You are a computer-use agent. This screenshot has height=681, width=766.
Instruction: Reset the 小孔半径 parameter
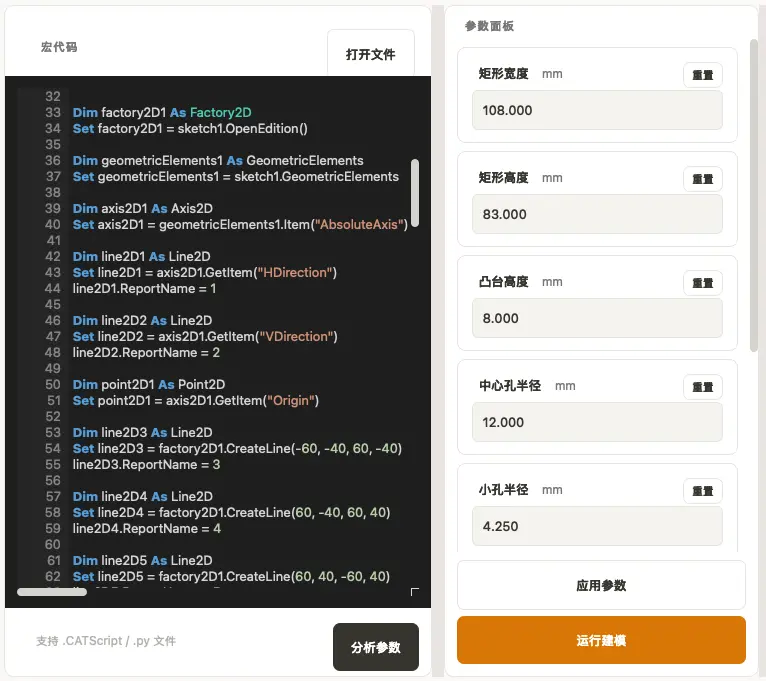[702, 491]
